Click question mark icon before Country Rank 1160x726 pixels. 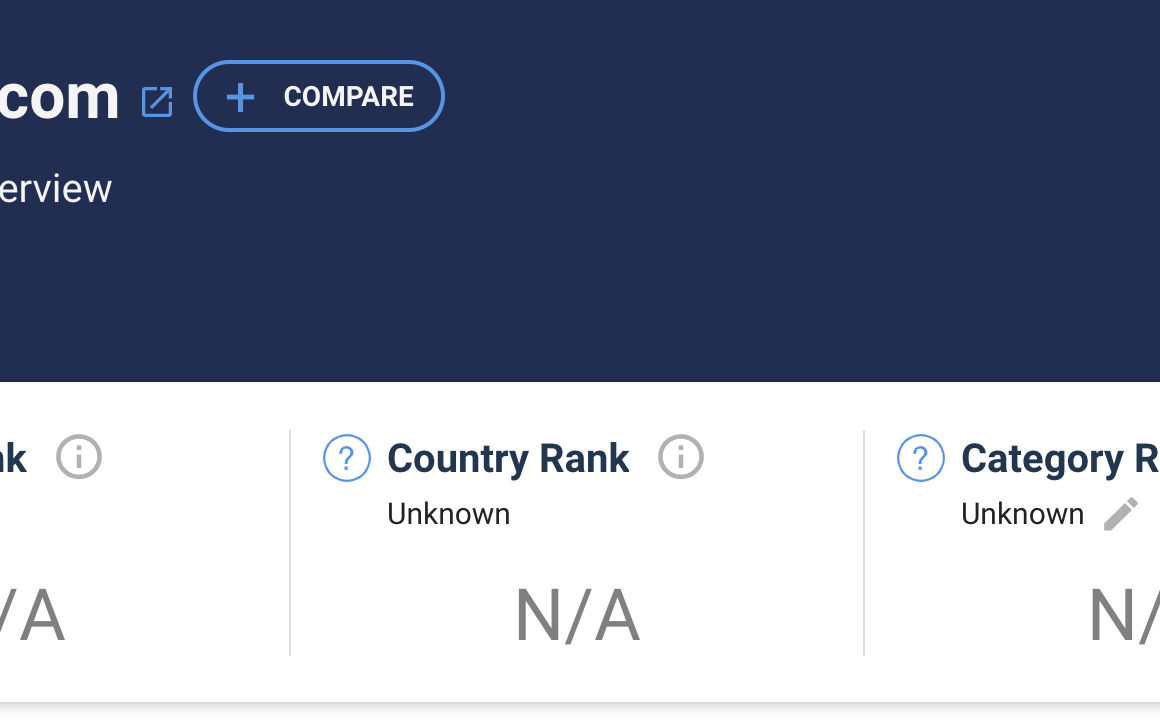[347, 458]
